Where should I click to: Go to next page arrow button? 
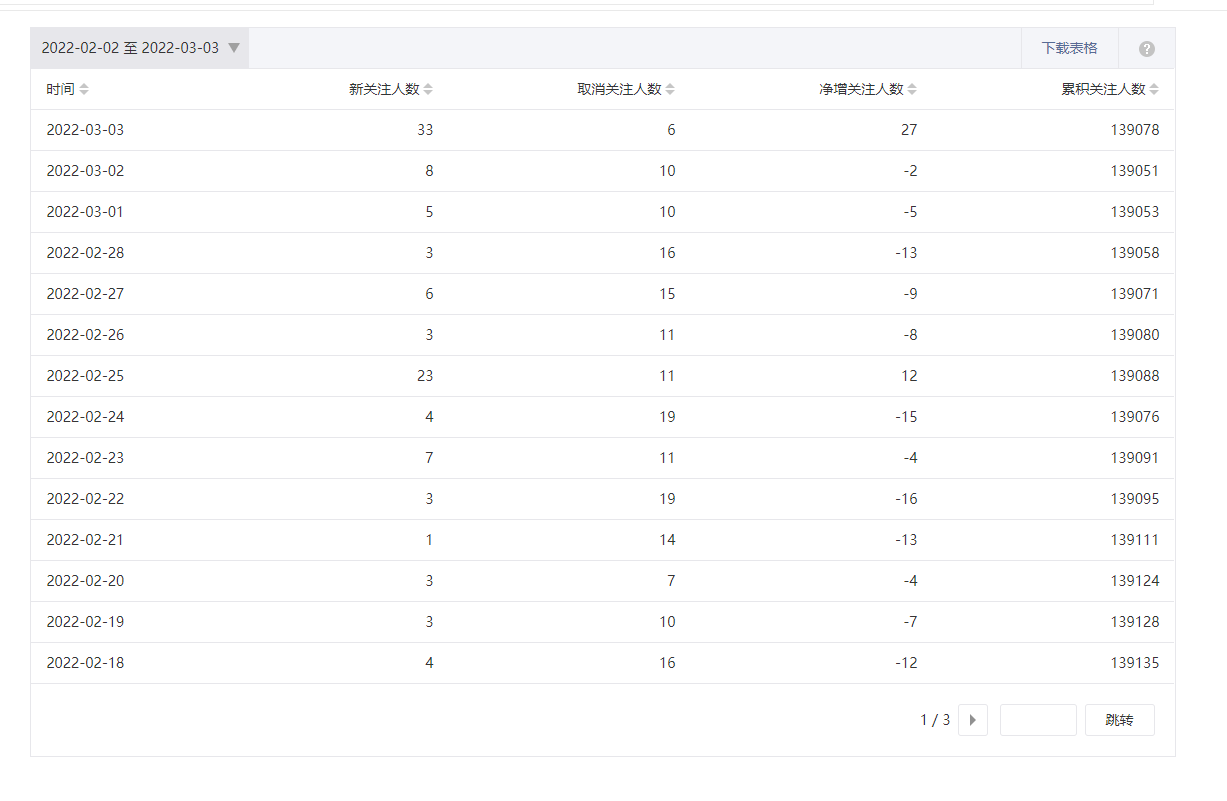click(x=973, y=720)
